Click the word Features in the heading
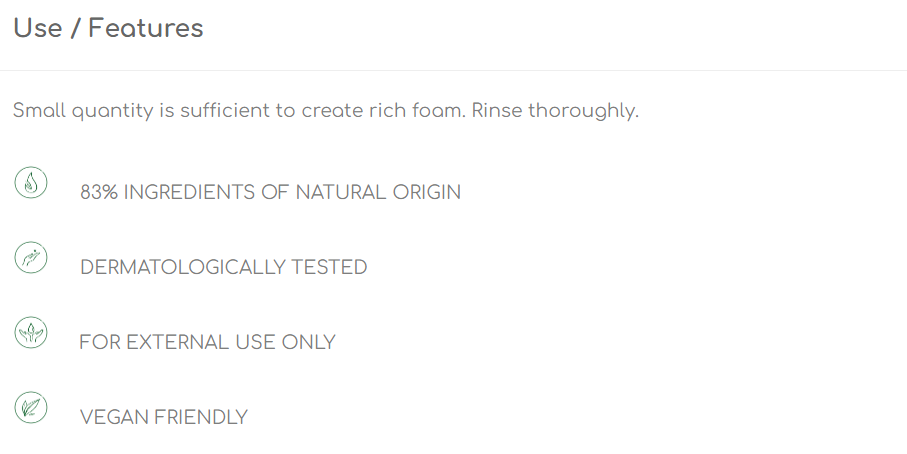 (146, 28)
